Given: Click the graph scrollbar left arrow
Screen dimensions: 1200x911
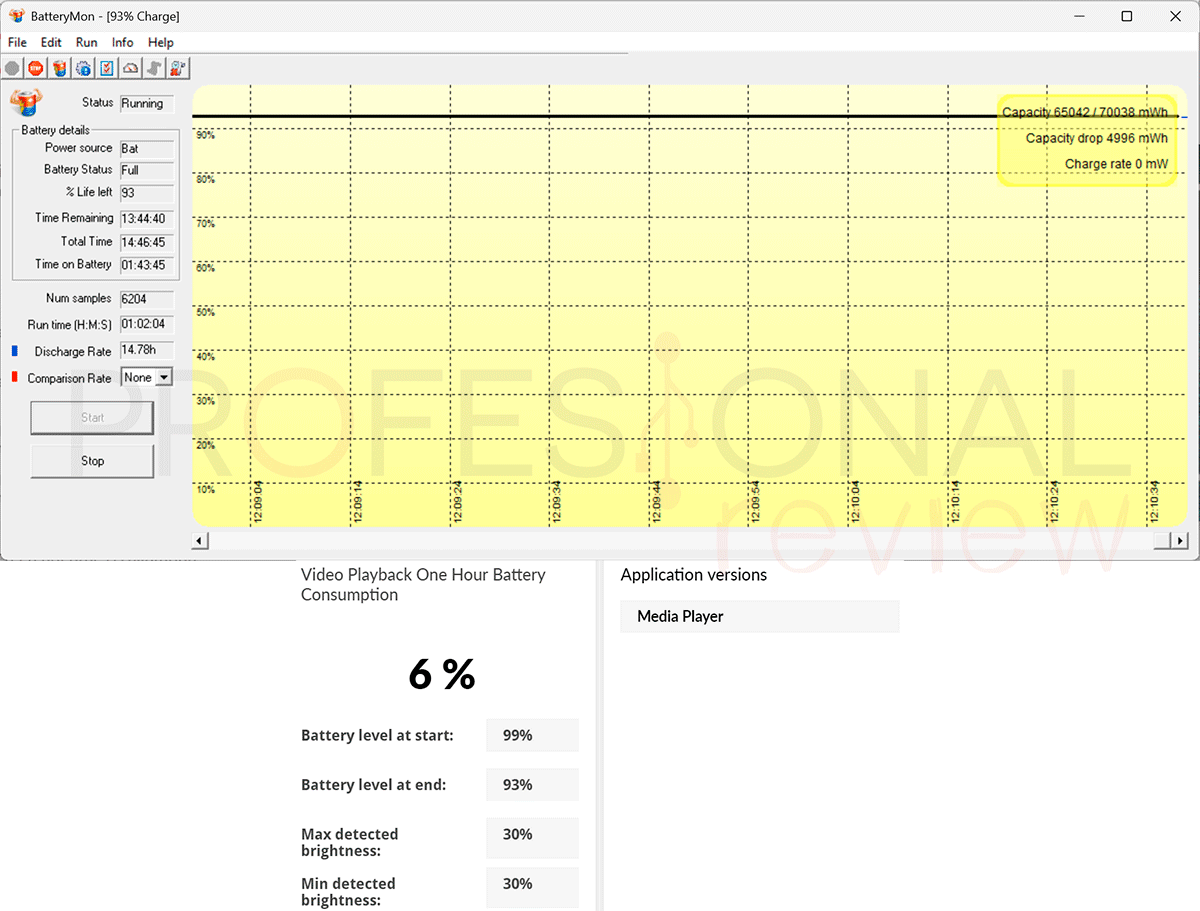Looking at the screenshot, I should (200, 540).
